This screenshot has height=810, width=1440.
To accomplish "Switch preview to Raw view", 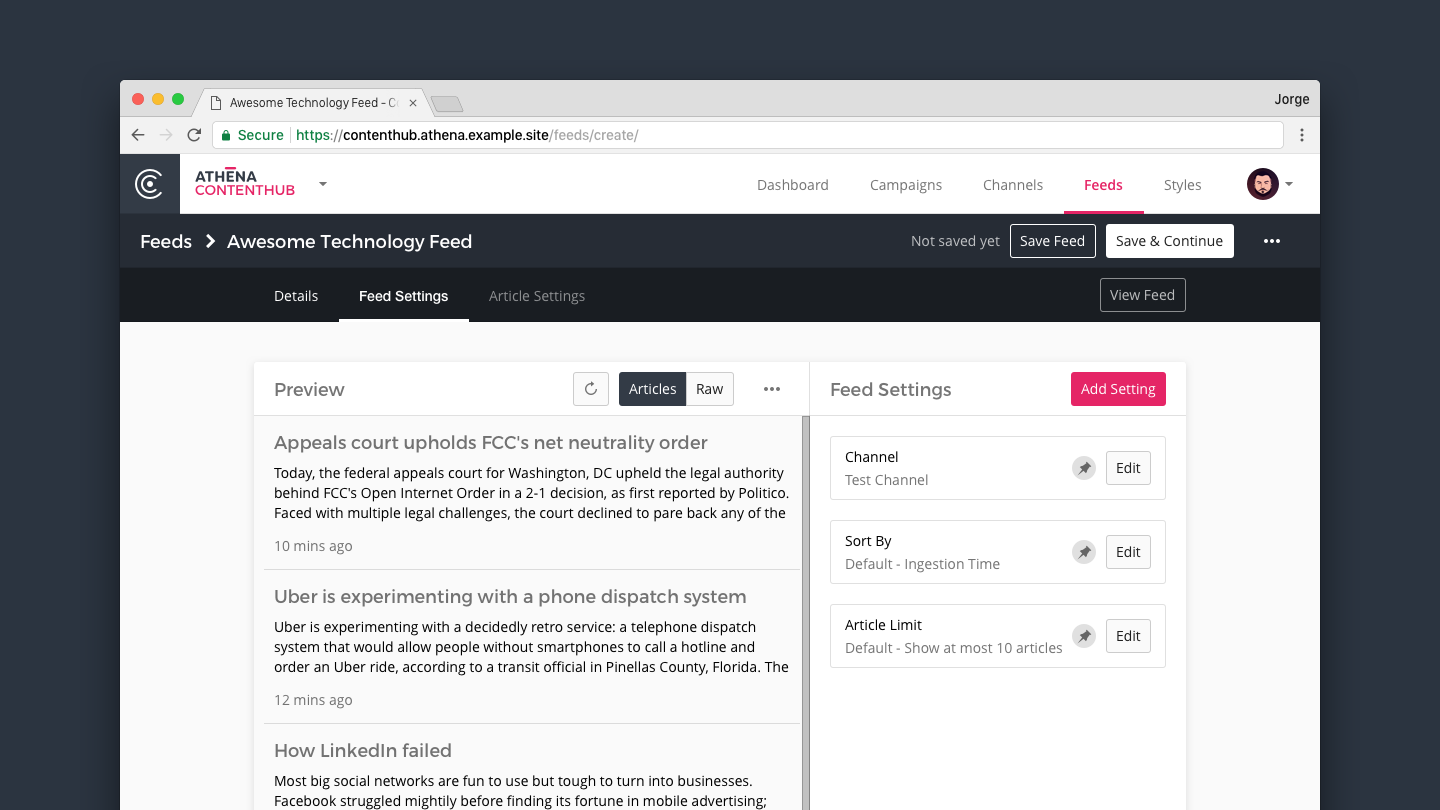I will click(709, 389).
